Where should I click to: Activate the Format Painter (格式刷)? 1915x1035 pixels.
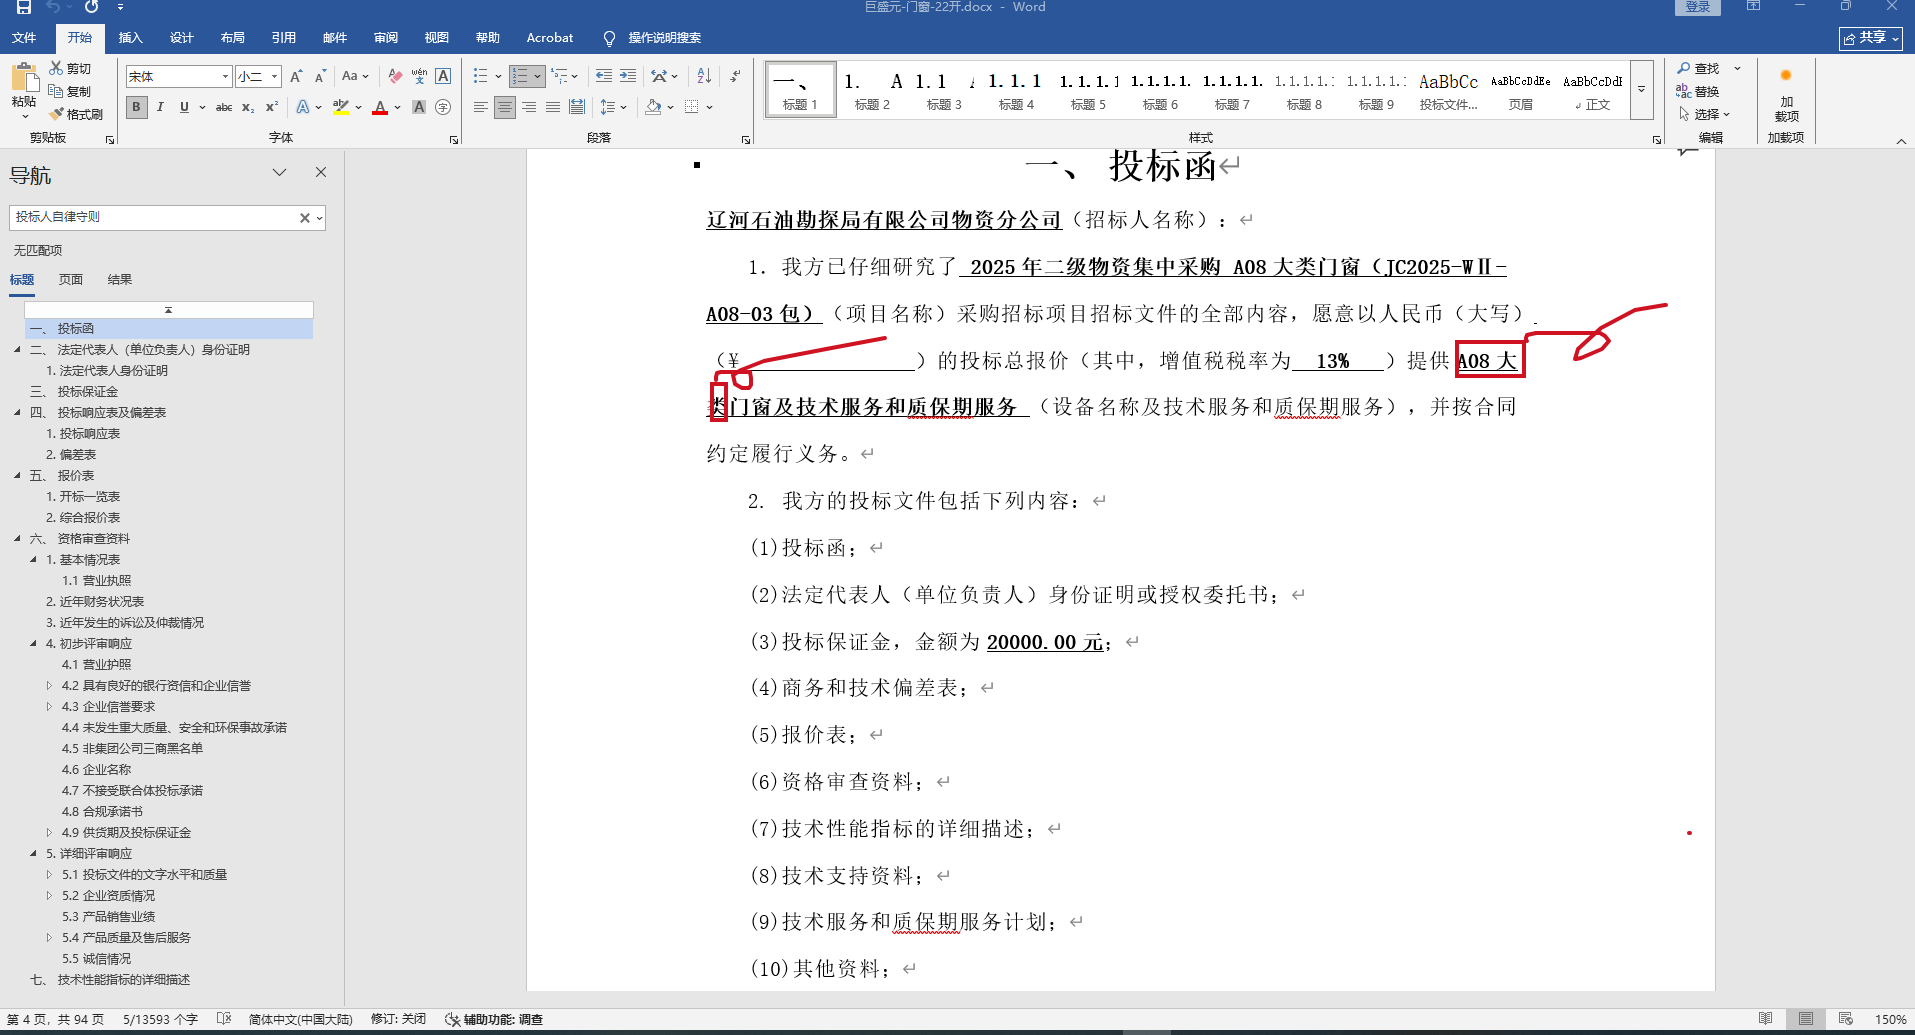coord(76,114)
